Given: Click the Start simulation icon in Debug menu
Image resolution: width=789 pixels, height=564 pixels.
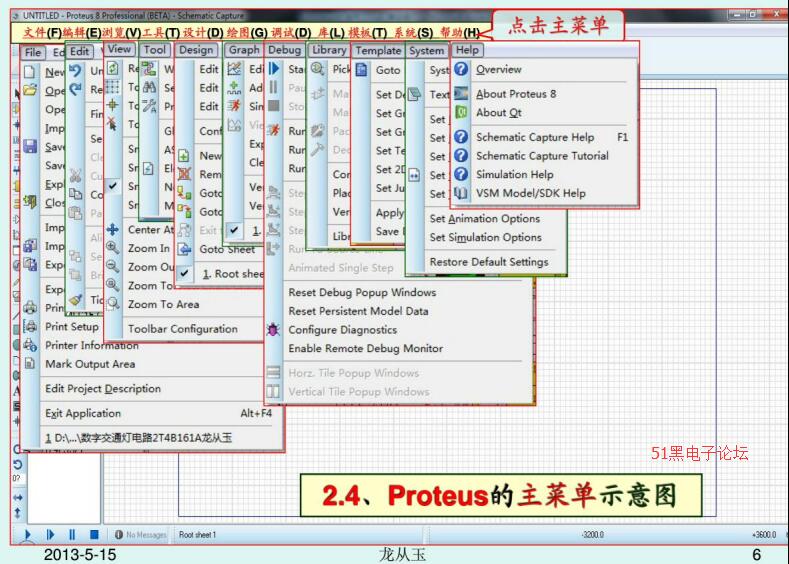Looking at the screenshot, I should click(273, 68).
